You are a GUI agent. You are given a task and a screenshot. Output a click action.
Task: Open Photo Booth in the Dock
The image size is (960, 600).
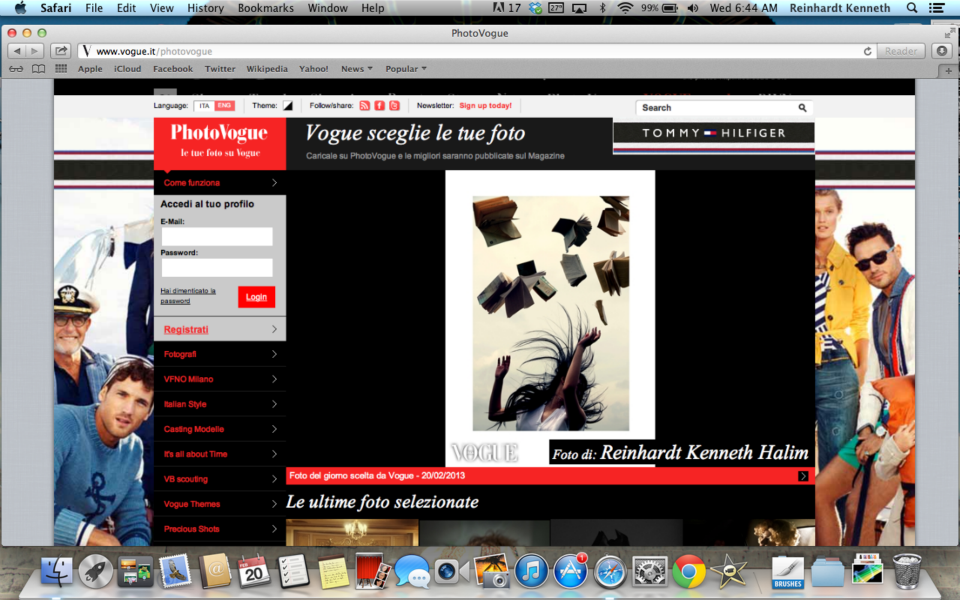point(372,571)
